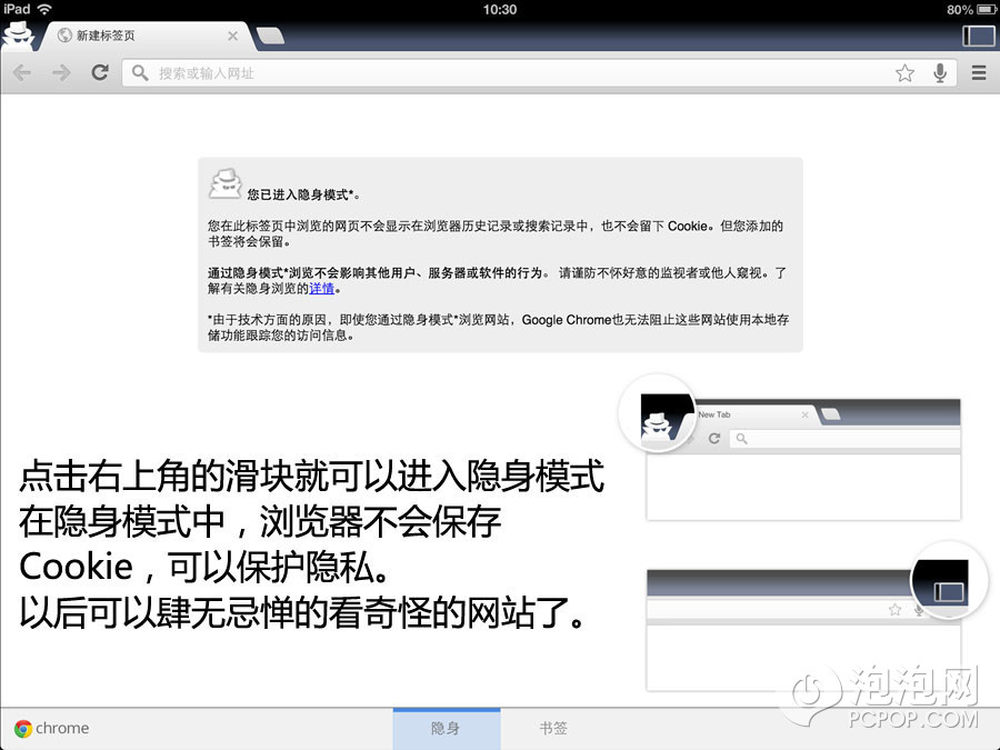Tap the back navigation arrow
The image size is (1000, 750).
[22, 73]
